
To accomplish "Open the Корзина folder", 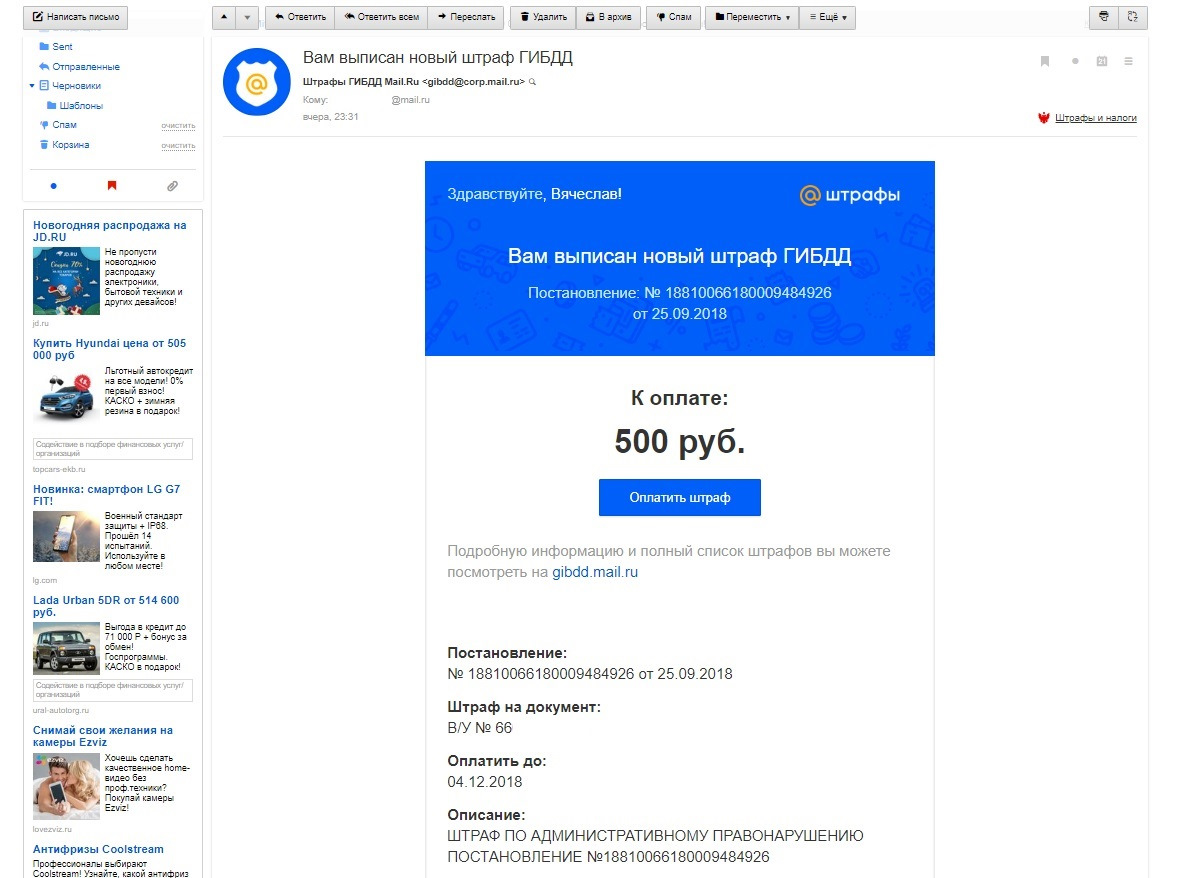I will tap(70, 144).
